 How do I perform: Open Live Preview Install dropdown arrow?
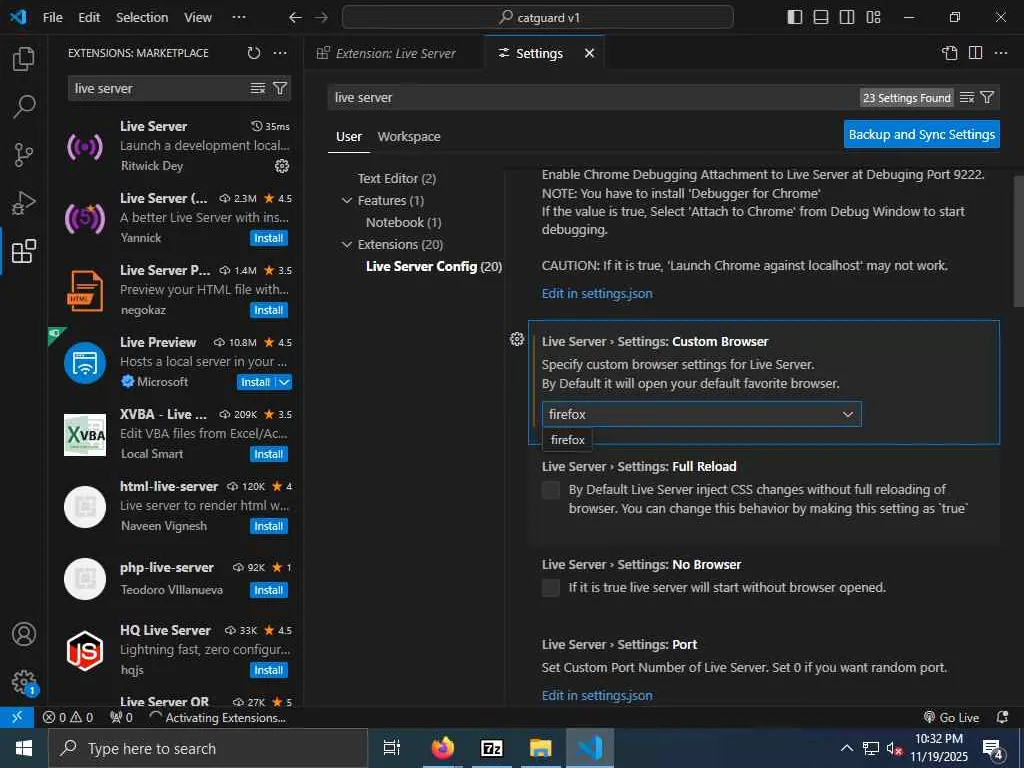(x=284, y=382)
